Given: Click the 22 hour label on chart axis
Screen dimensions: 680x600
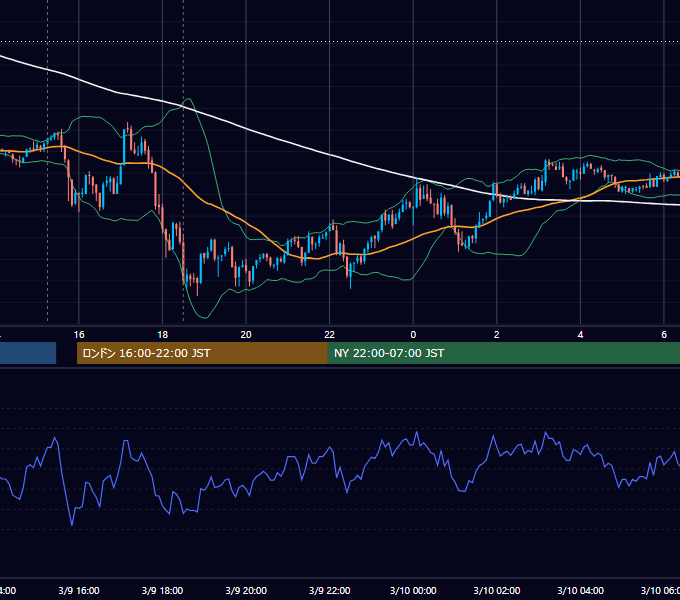Looking at the screenshot, I should coord(330,335).
